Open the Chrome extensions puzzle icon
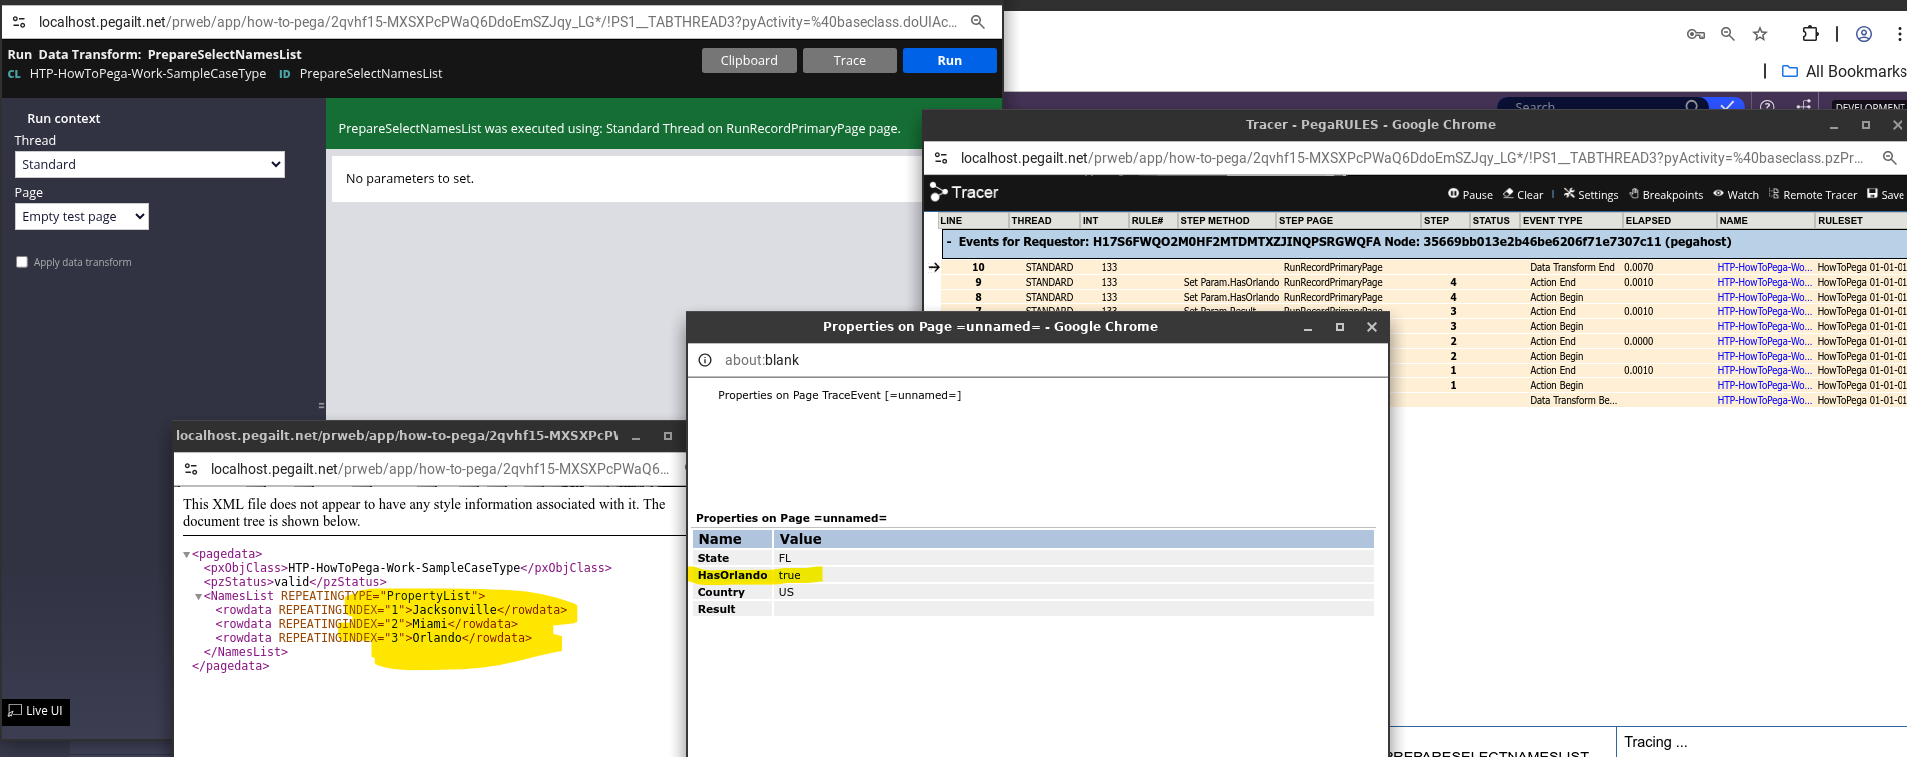Viewport: 1907px width, 757px height. click(x=1810, y=34)
